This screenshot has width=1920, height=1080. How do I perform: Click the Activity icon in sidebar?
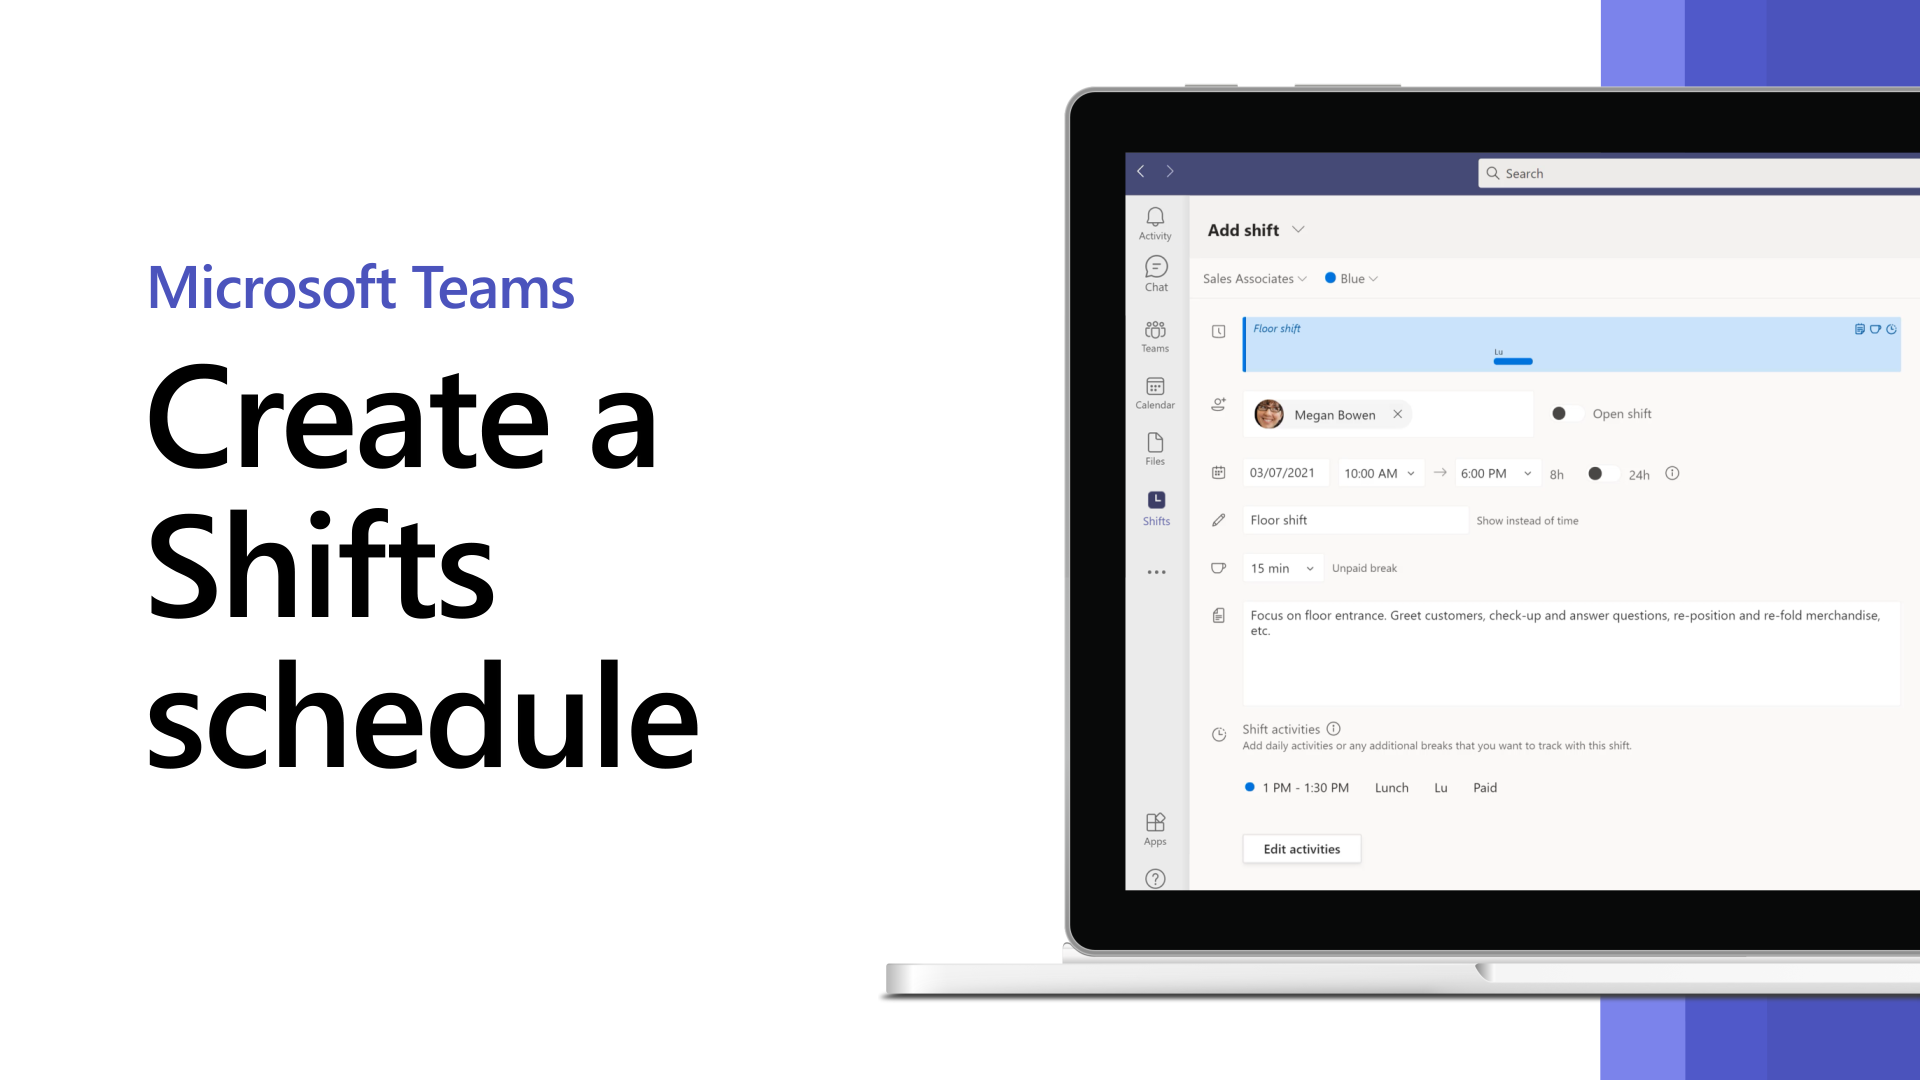coord(1155,222)
